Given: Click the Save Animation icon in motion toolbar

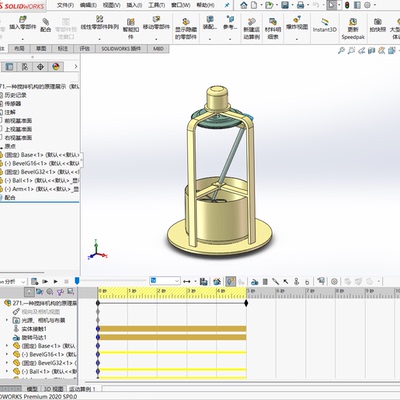Looking at the screenshot, I should 204,282.
